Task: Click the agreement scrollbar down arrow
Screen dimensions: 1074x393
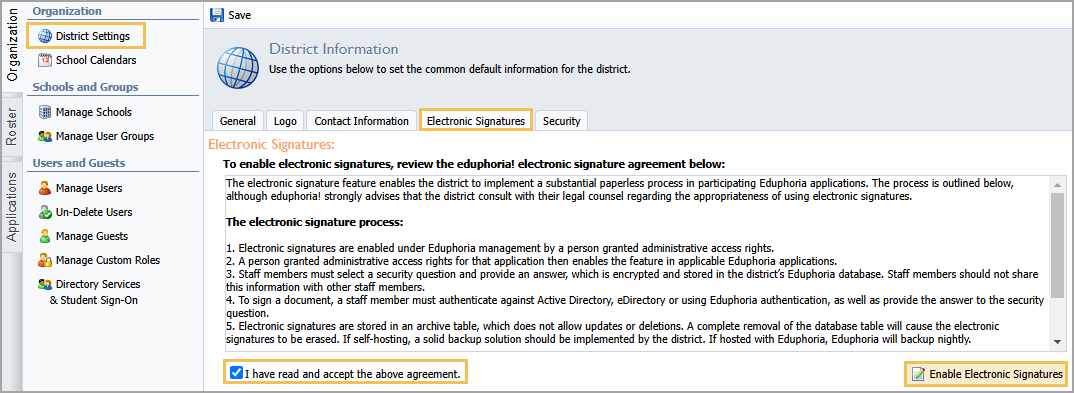Action: pos(1059,344)
